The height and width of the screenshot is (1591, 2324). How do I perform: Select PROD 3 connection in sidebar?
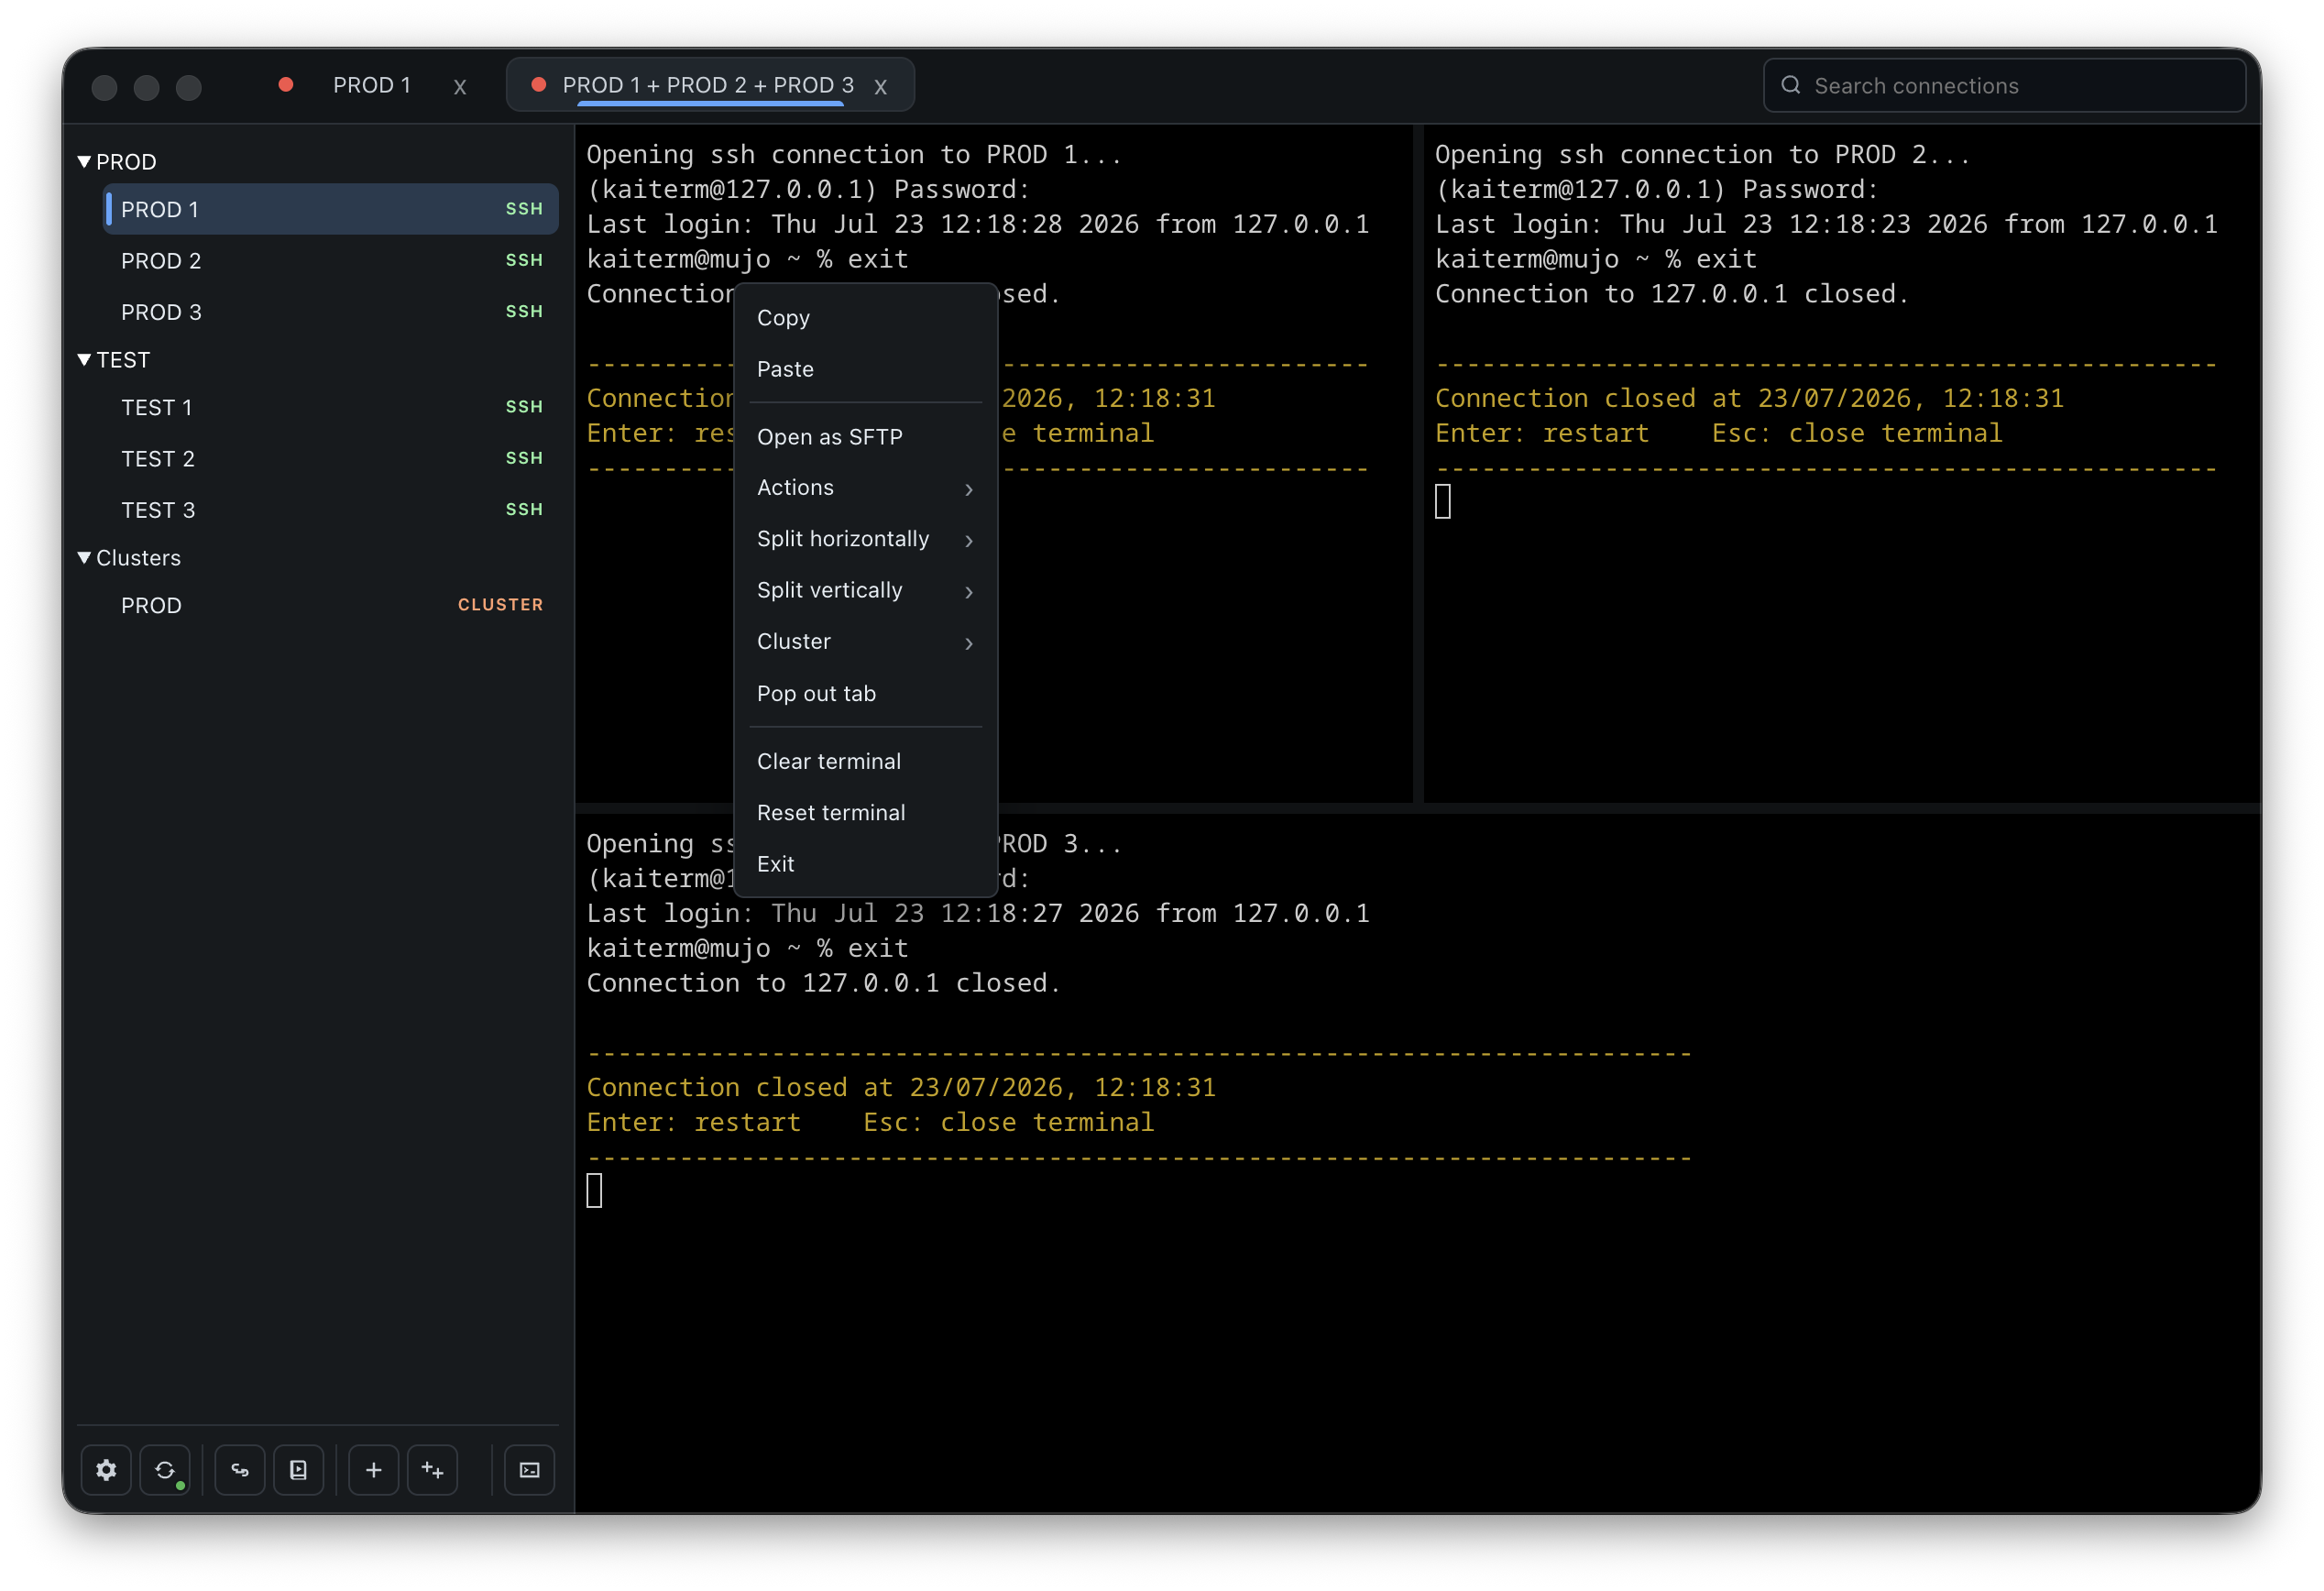(330, 312)
